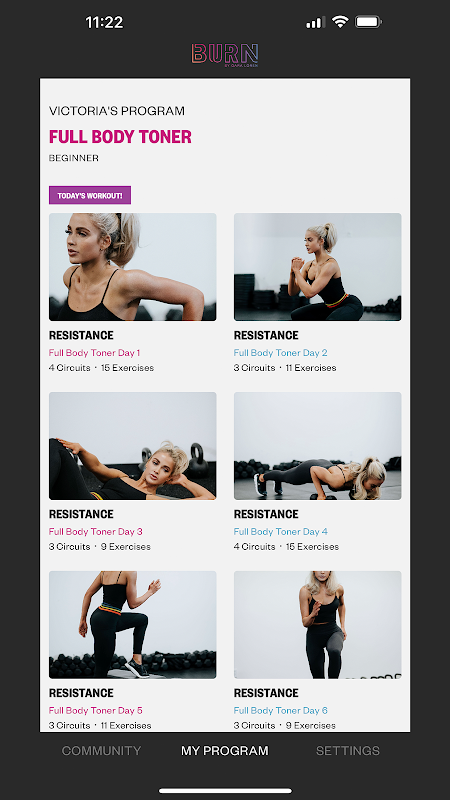Open the Settings tab

[x=347, y=751]
